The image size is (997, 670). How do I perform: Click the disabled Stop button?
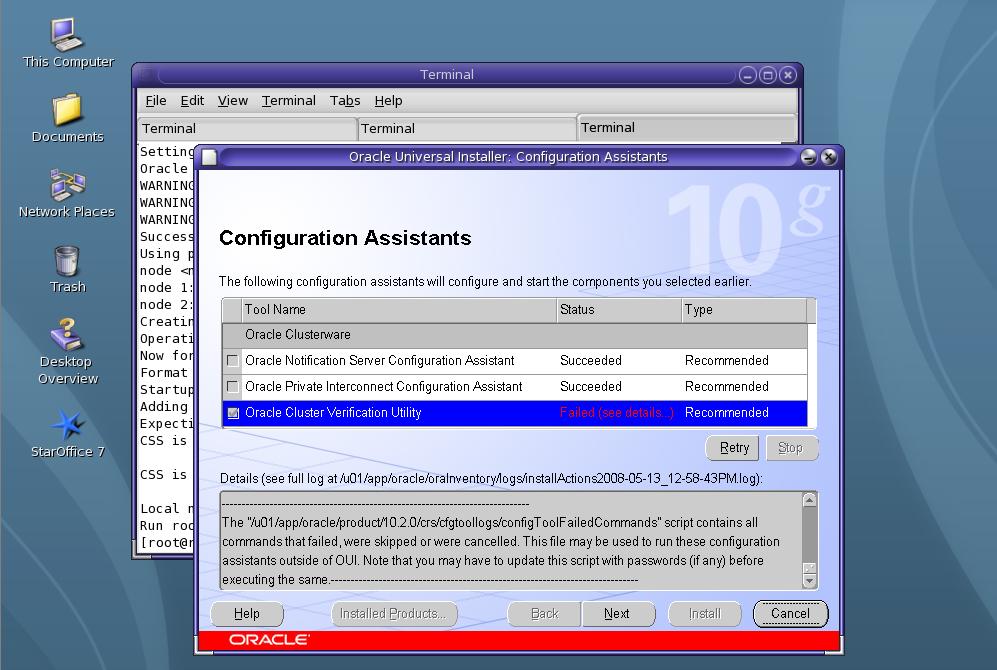(792, 448)
